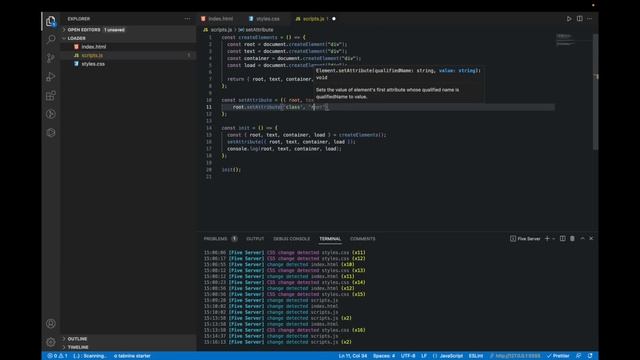This screenshot has height=360, width=640.
Task: Switch to the Problems panel tab
Action: click(216, 239)
